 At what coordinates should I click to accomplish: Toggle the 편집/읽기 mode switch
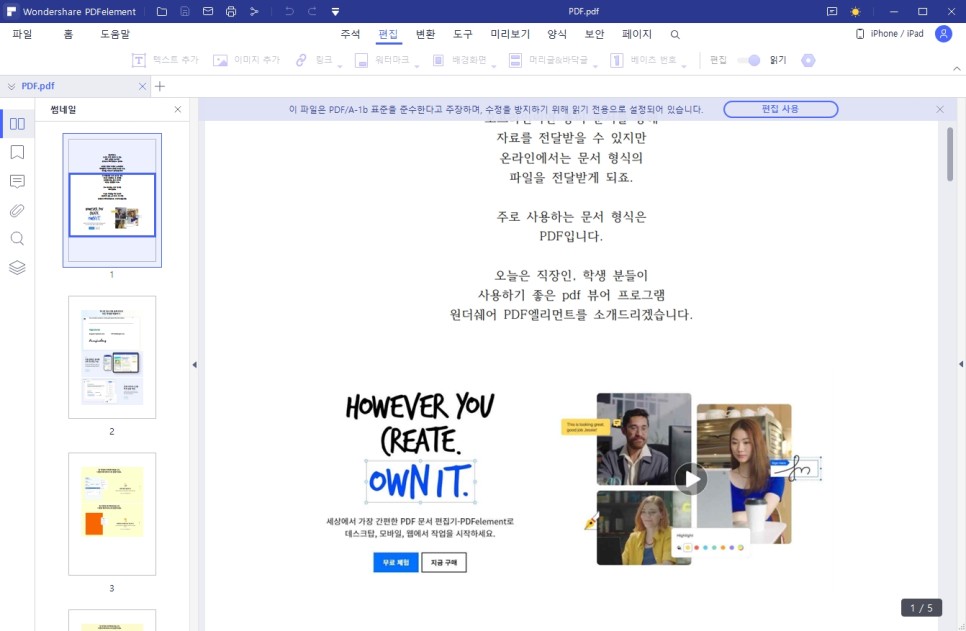(x=749, y=60)
